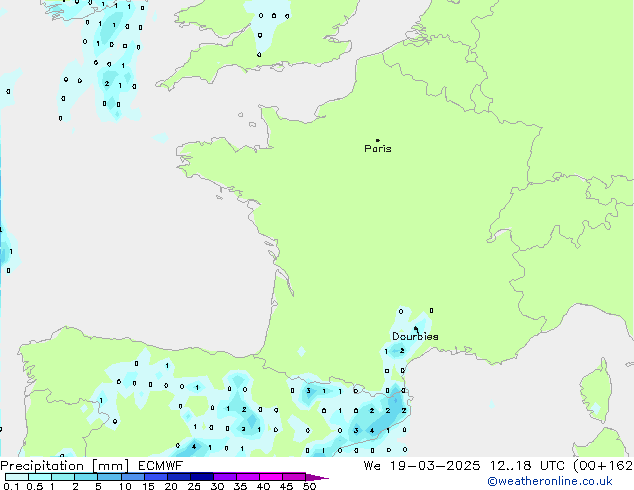Select the lightest 0.1–0.5 mm legend swatch
The image size is (634, 490).
(x=17, y=477)
